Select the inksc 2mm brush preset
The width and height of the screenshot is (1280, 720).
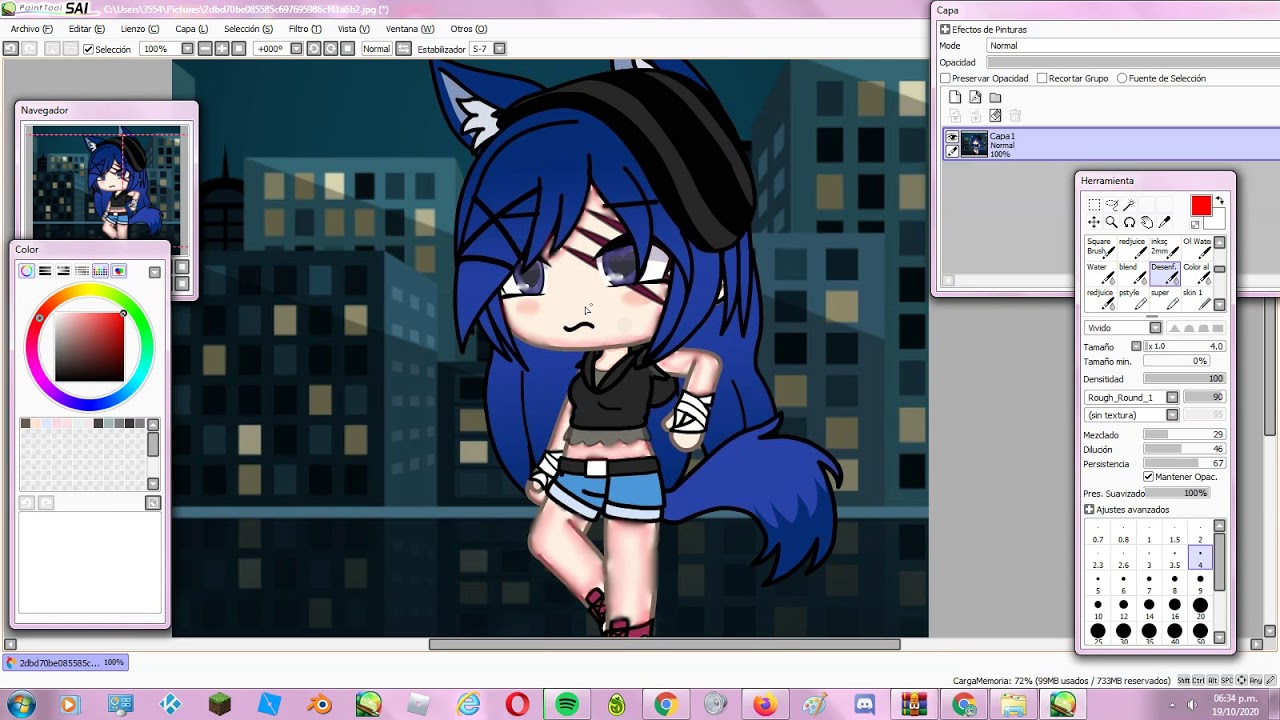(x=1164, y=247)
